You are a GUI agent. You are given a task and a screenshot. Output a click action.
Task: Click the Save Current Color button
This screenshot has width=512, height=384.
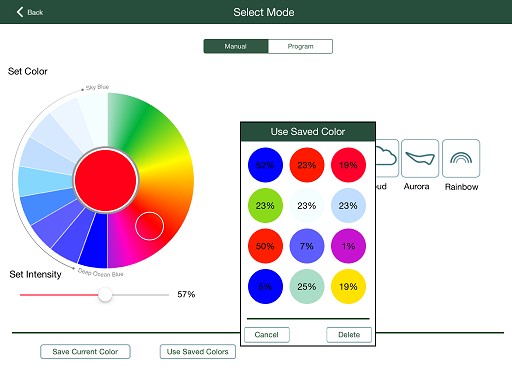[x=85, y=352]
